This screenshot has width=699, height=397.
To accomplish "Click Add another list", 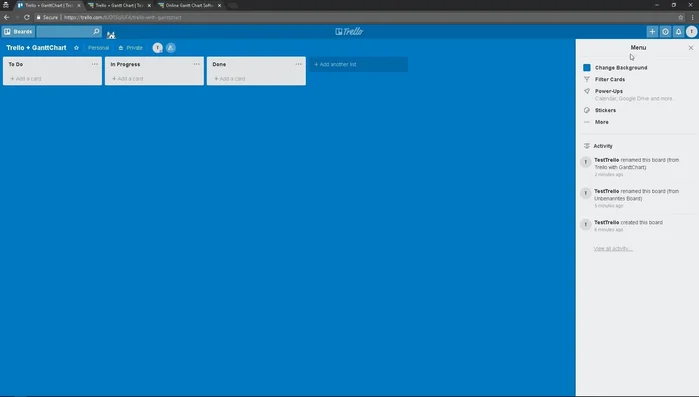I will (359, 64).
